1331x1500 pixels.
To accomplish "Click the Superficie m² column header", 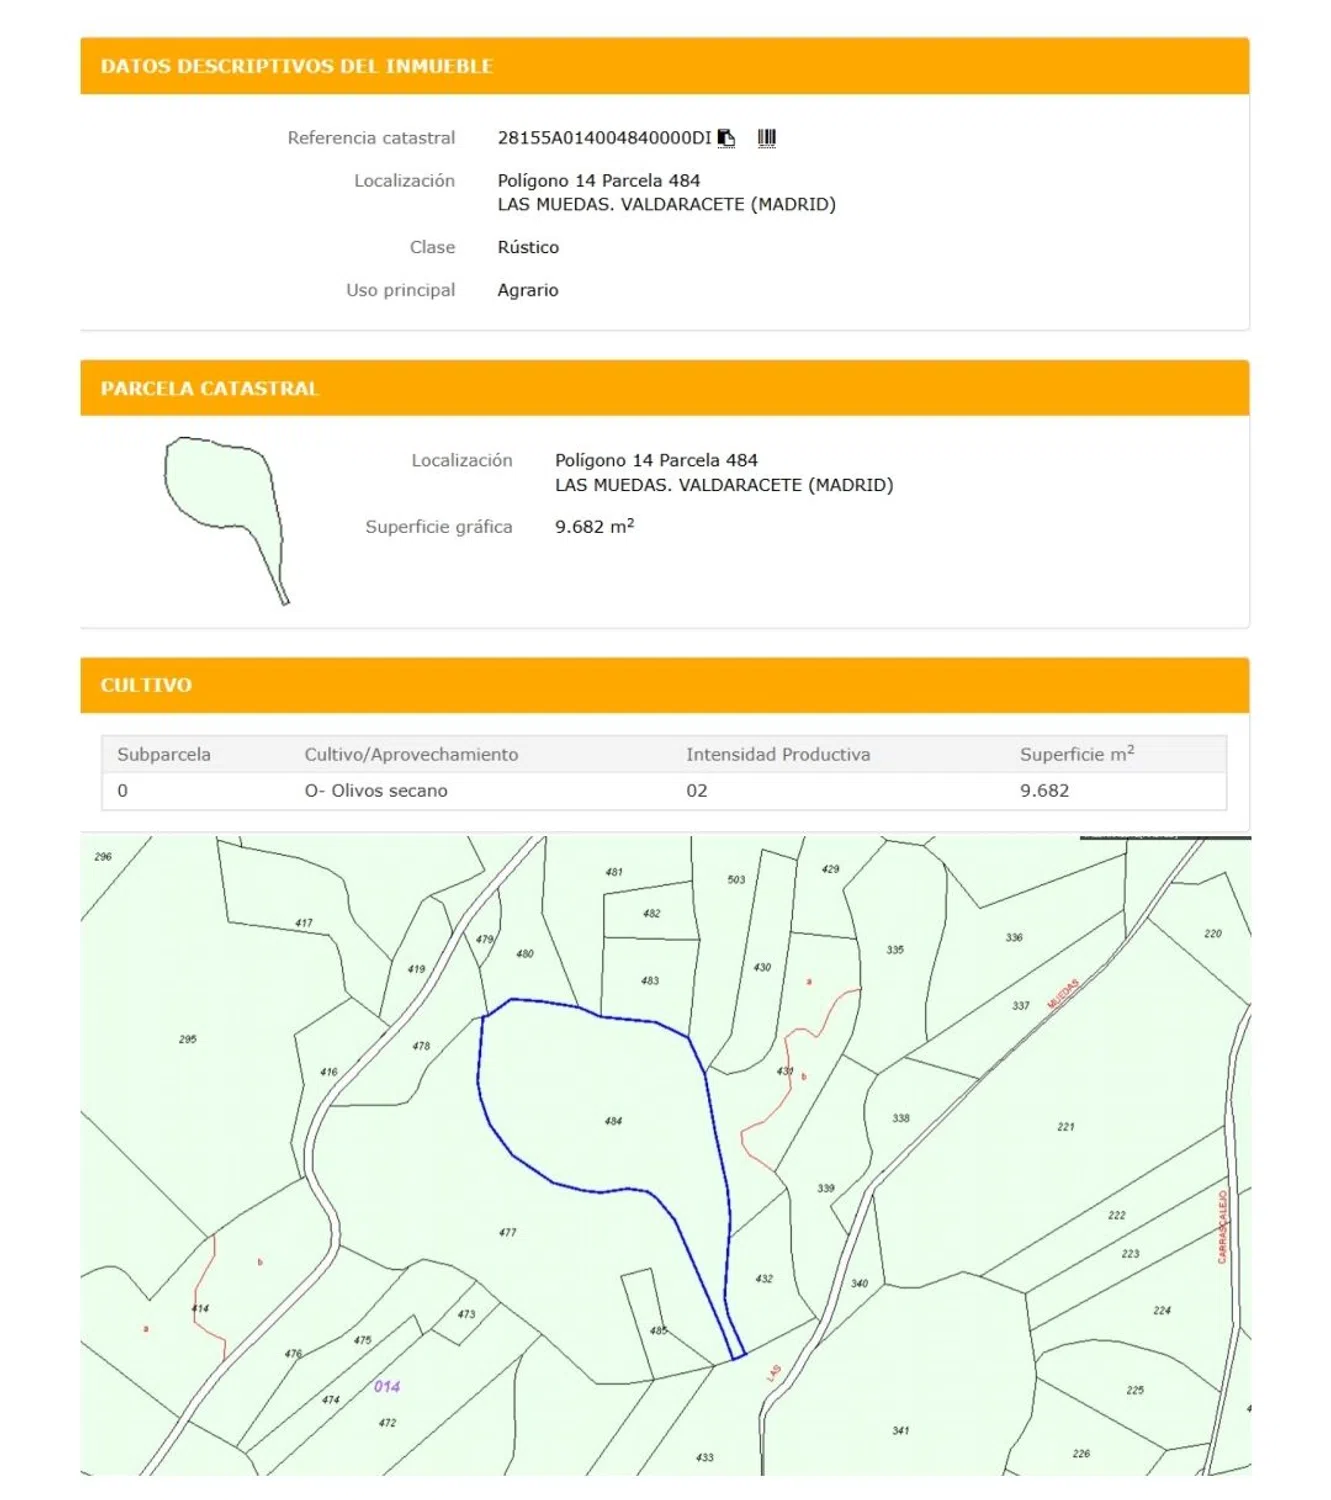I will click(1076, 755).
